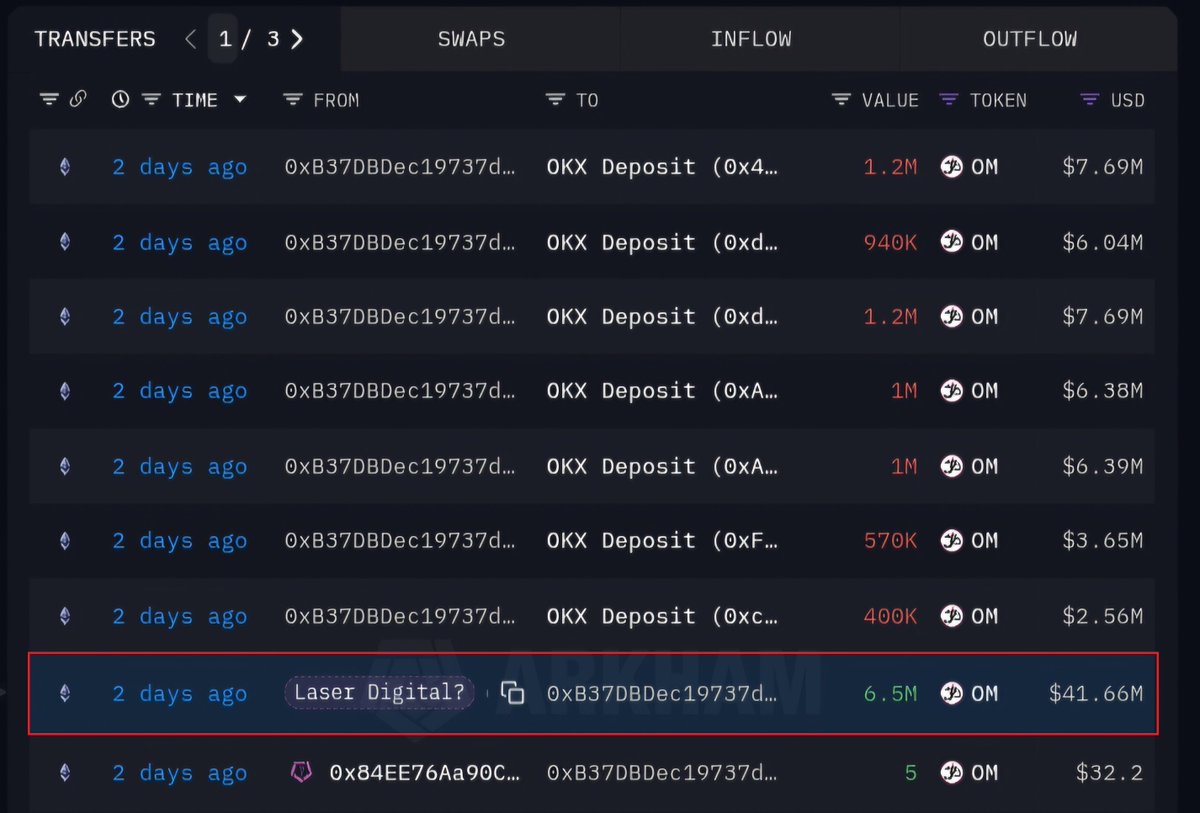The width and height of the screenshot is (1200, 813).
Task: Click the $2.56M USD amount
Action: 1102,616
